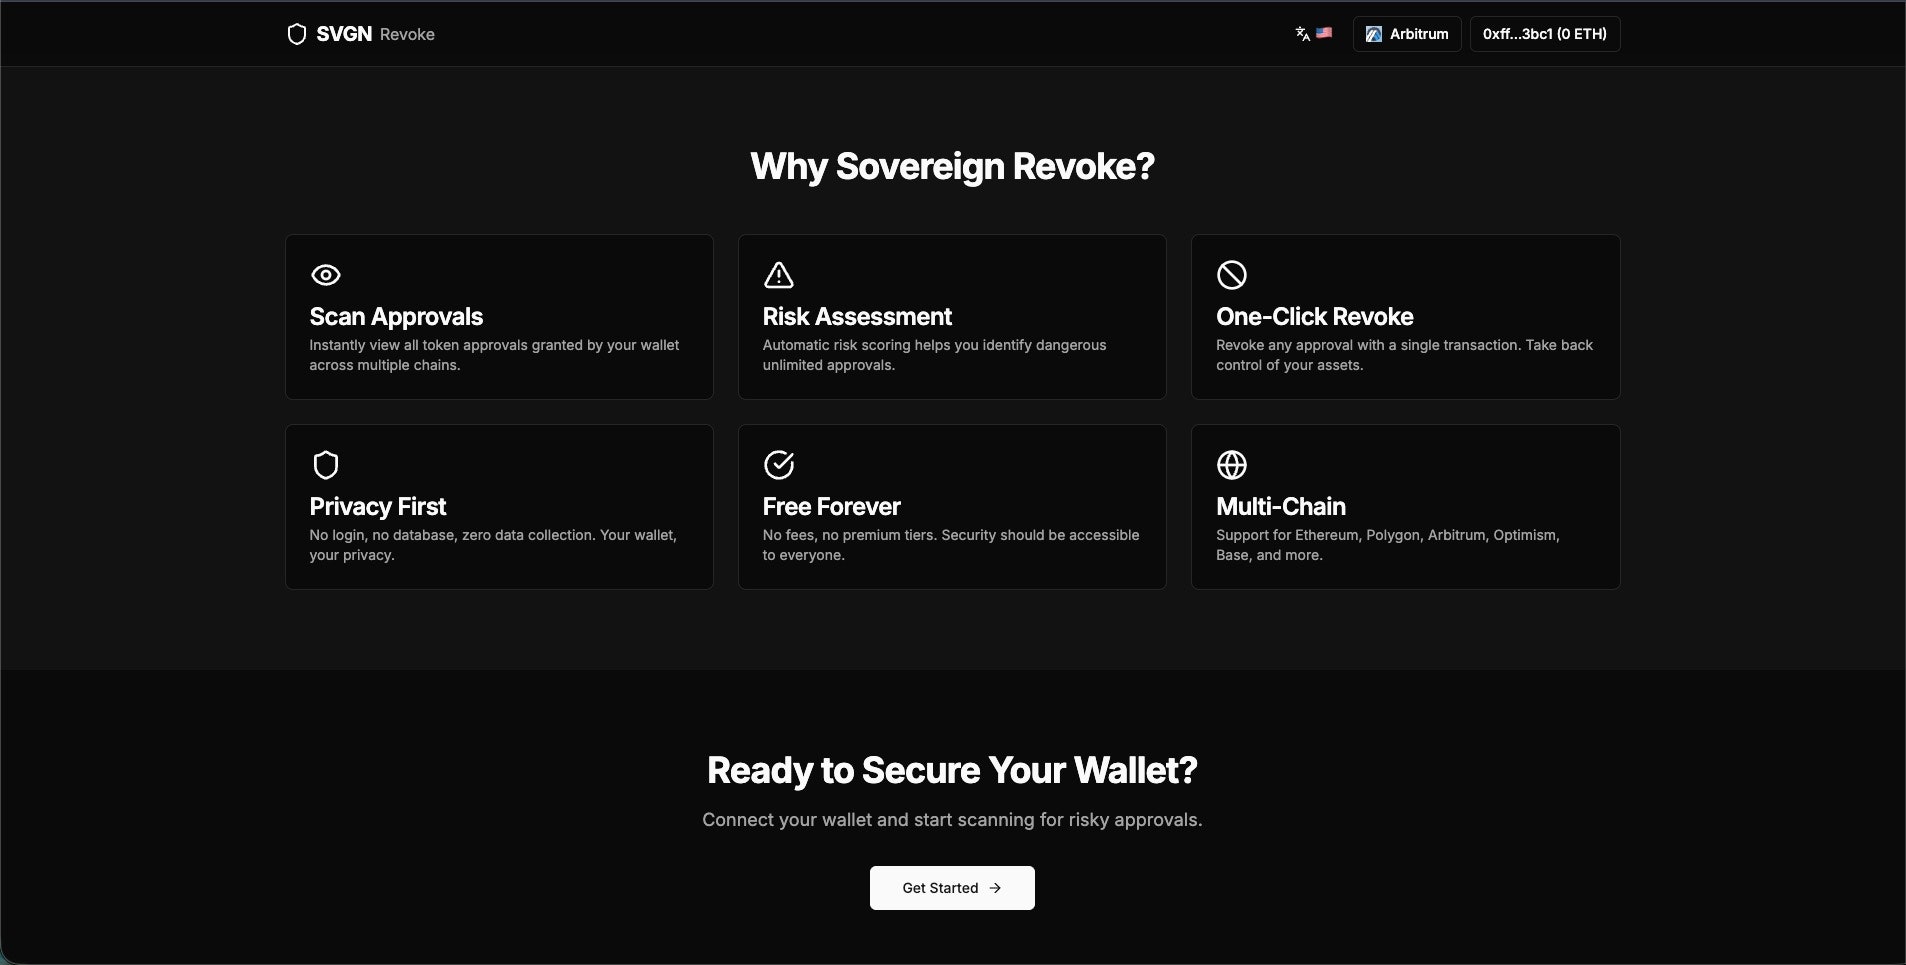
Task: Open the language selector via the US flag
Action: 1324,33
